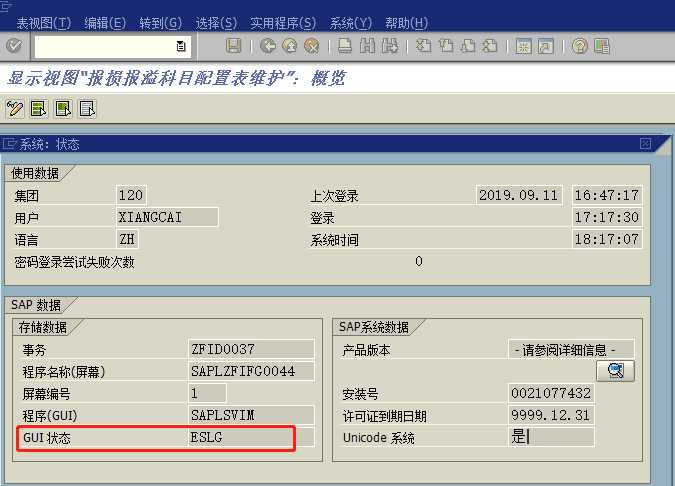The width and height of the screenshot is (675, 486).
Task: Open the command field history dropdown
Action: coord(181,46)
